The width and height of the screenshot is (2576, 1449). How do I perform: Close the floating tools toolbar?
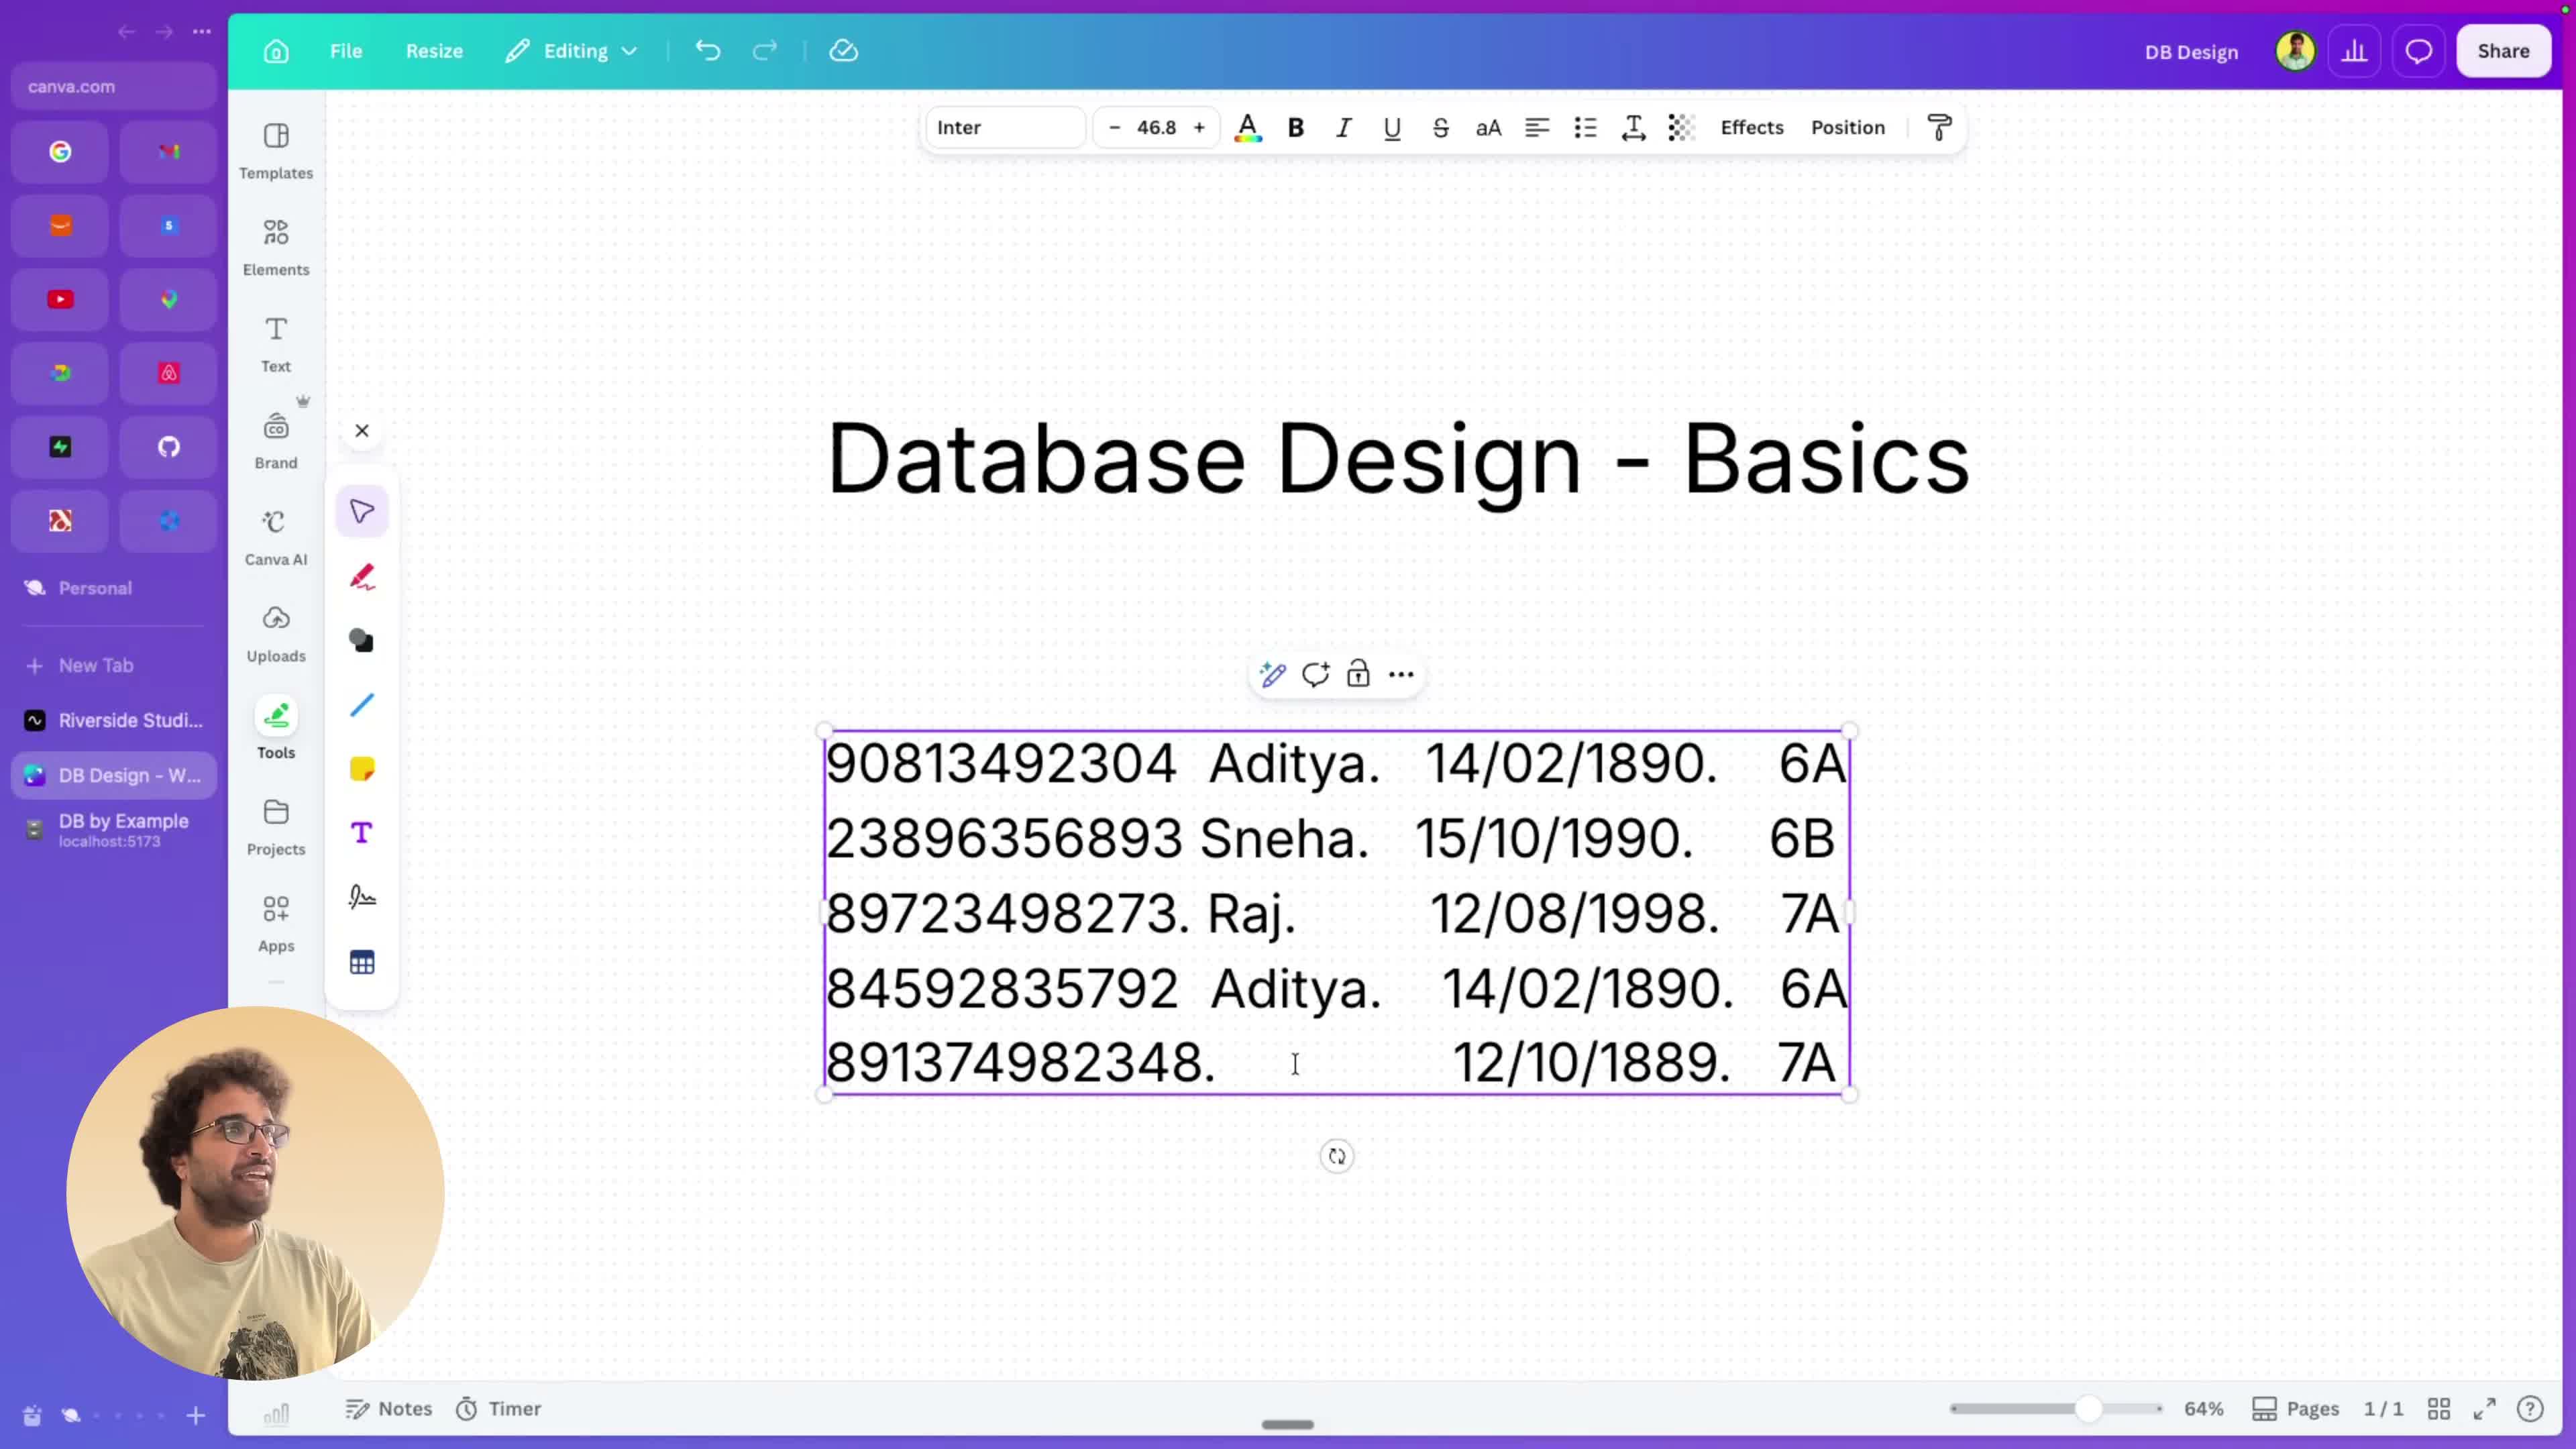362,431
